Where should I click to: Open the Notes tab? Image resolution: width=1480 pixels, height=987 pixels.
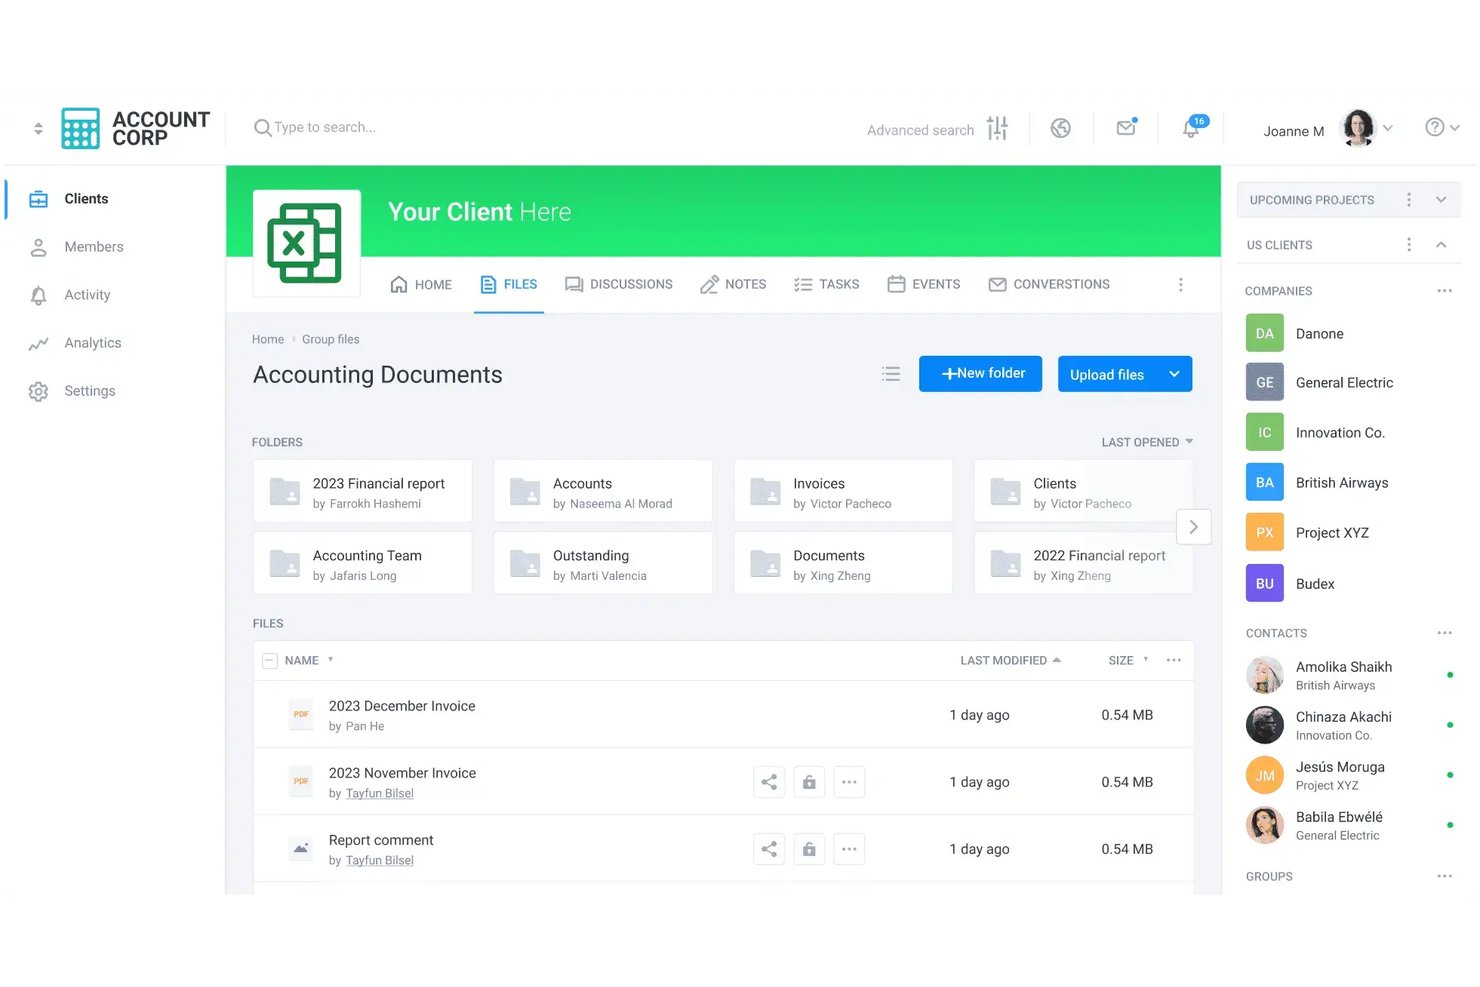[x=733, y=285]
